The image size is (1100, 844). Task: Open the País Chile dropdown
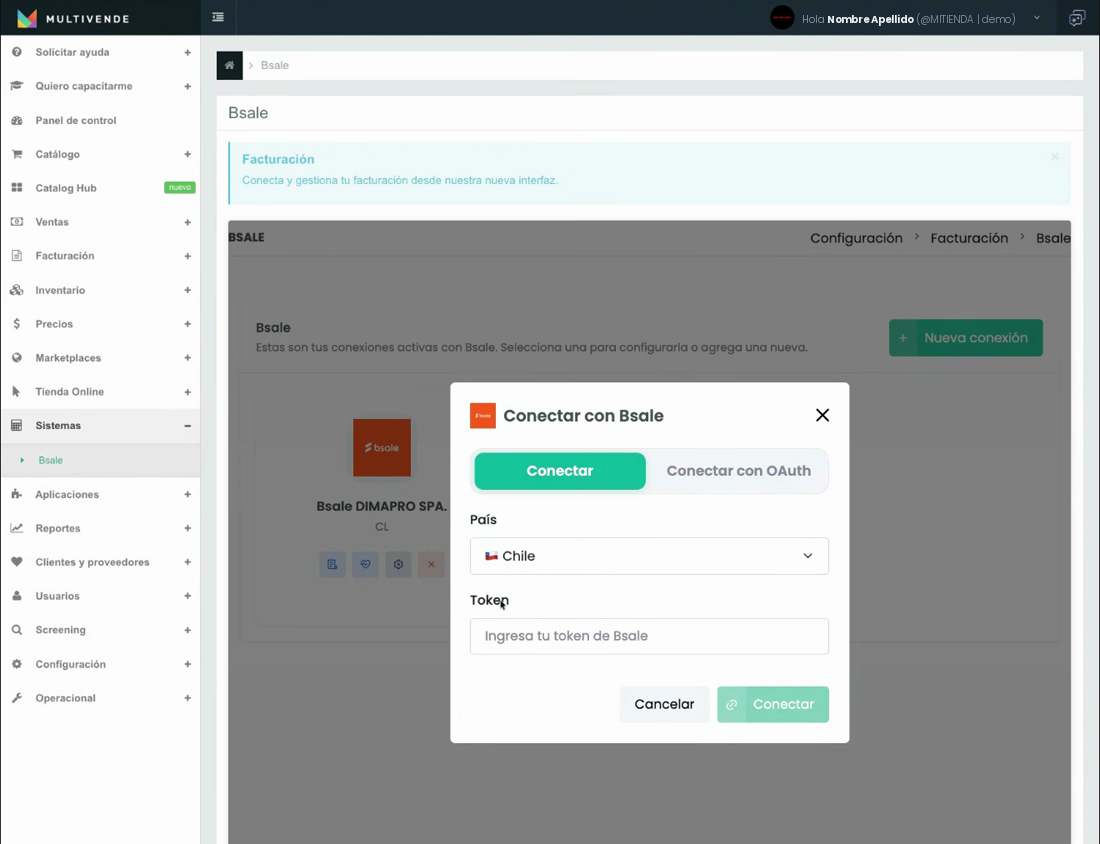click(649, 556)
